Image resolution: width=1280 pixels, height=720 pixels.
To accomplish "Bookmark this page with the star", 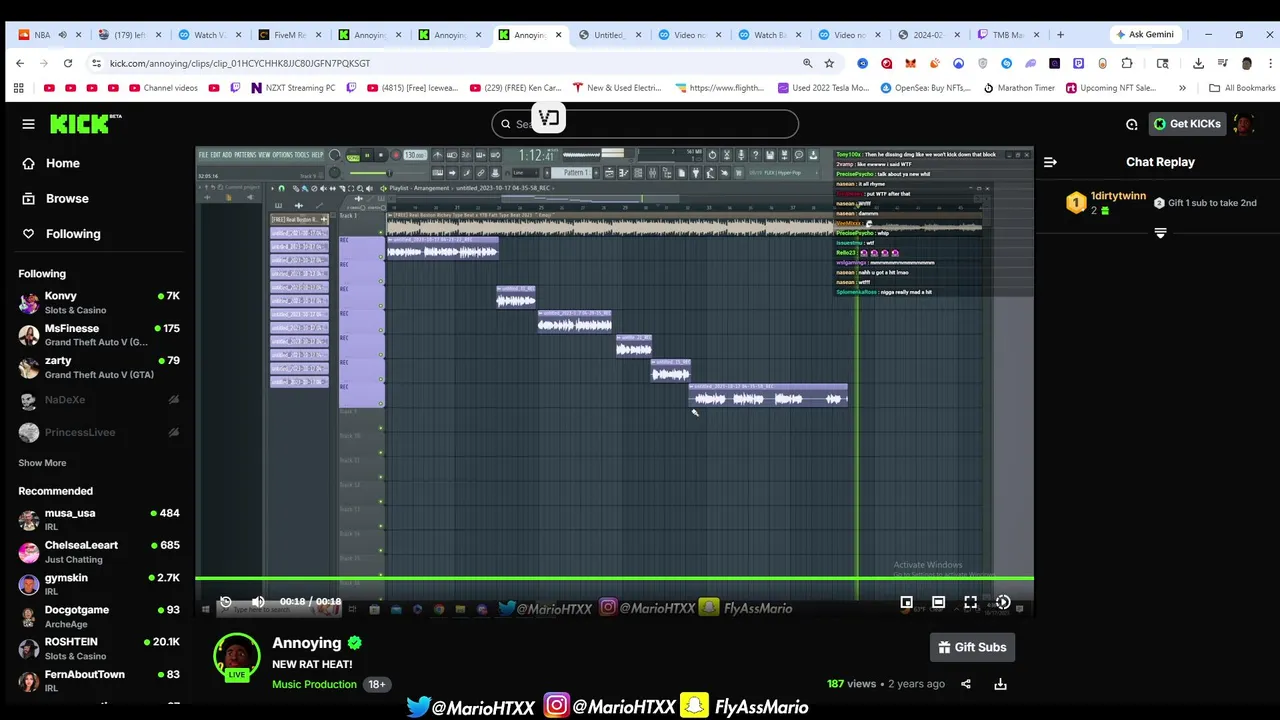I will coord(829,63).
